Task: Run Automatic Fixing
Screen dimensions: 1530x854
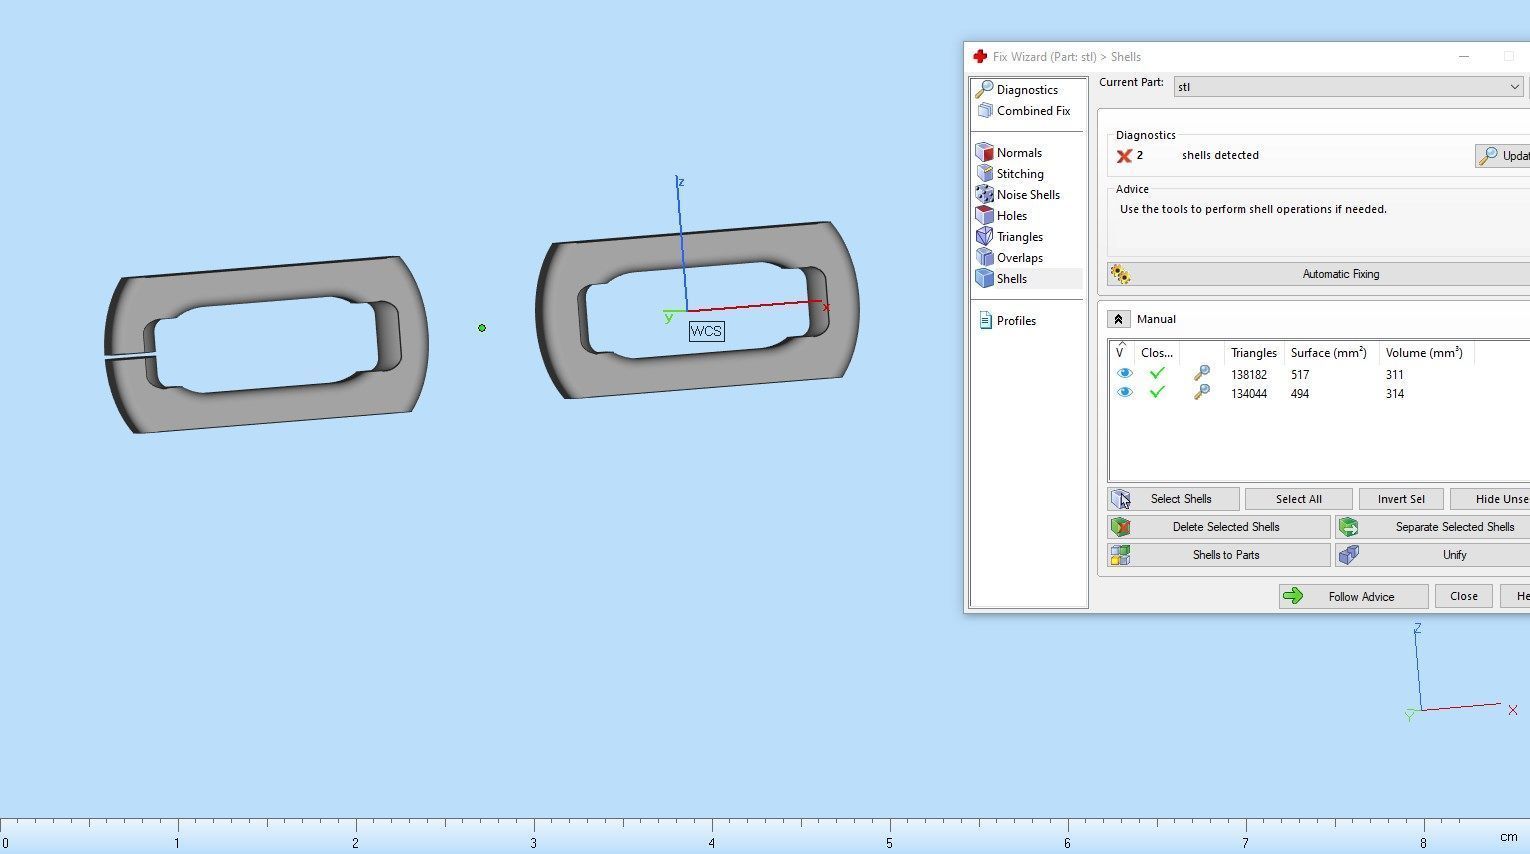Action: (1340, 274)
